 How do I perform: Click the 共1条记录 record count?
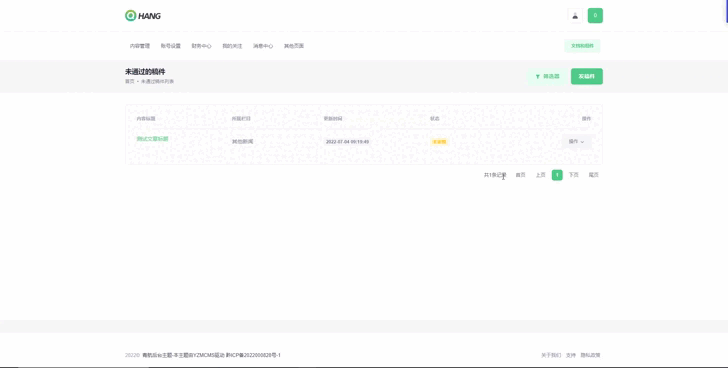click(x=495, y=175)
